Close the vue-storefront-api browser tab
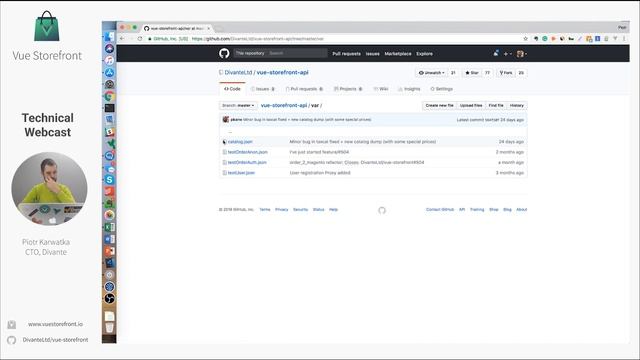Viewport: 640px width, 360px height. (x=208, y=28)
